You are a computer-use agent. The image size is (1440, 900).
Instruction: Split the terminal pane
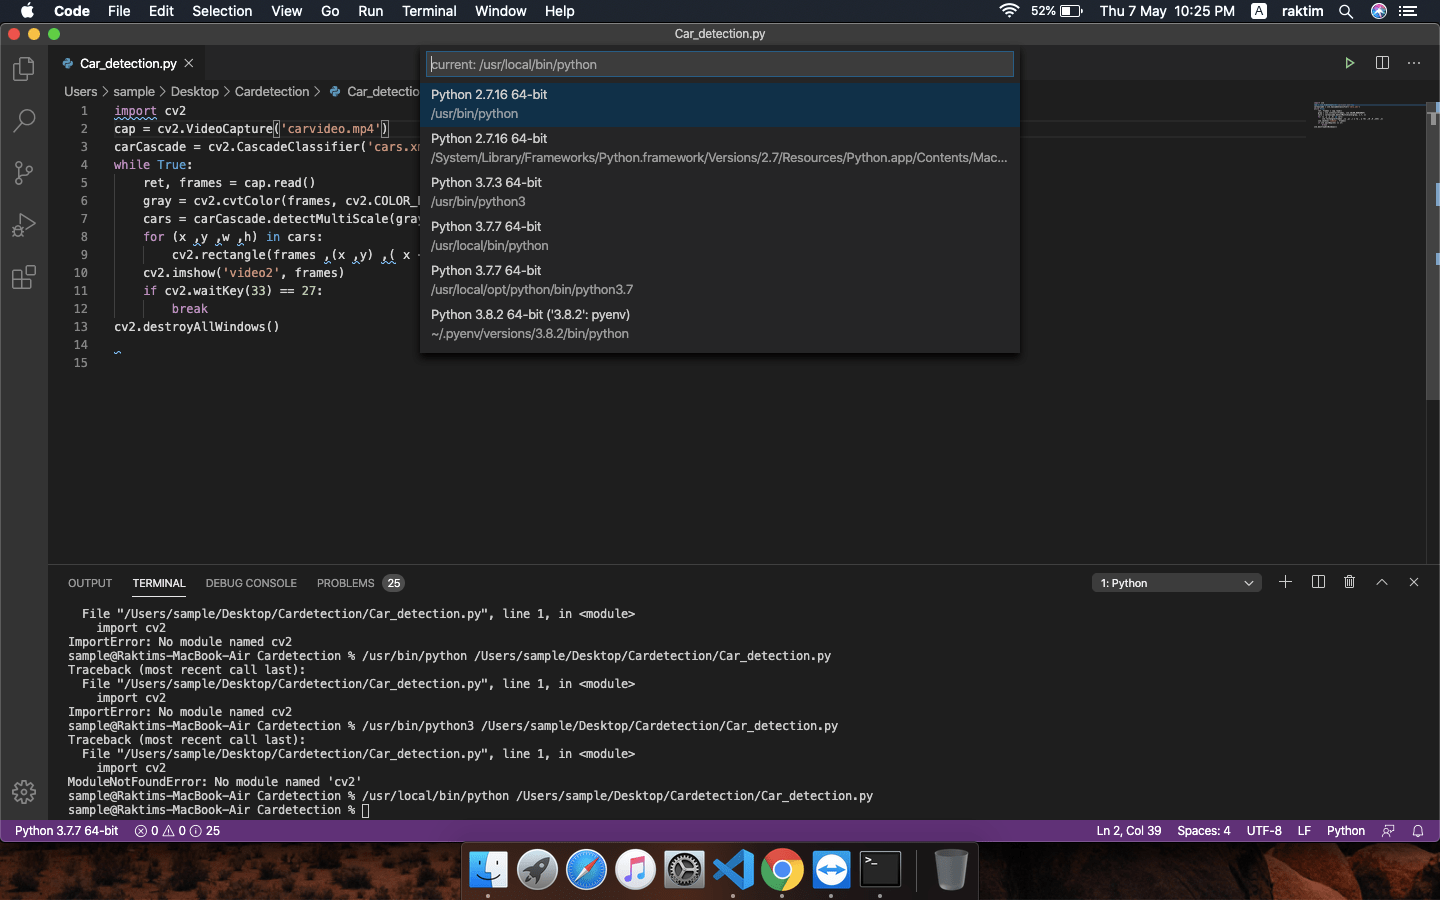1318,582
